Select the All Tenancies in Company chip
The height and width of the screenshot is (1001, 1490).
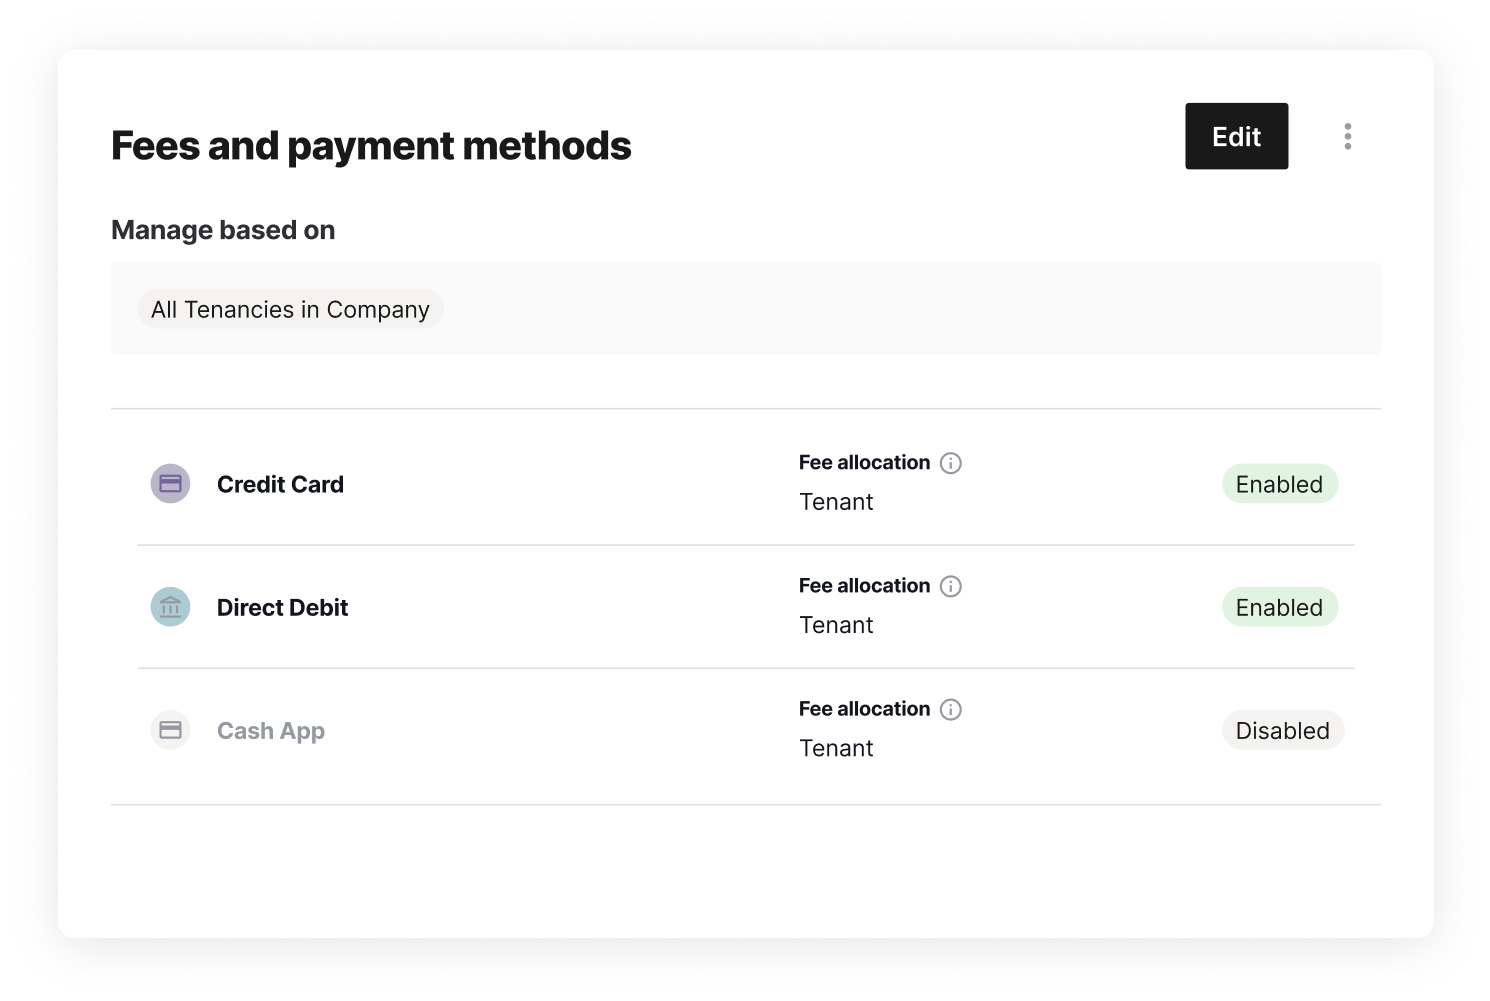(290, 310)
